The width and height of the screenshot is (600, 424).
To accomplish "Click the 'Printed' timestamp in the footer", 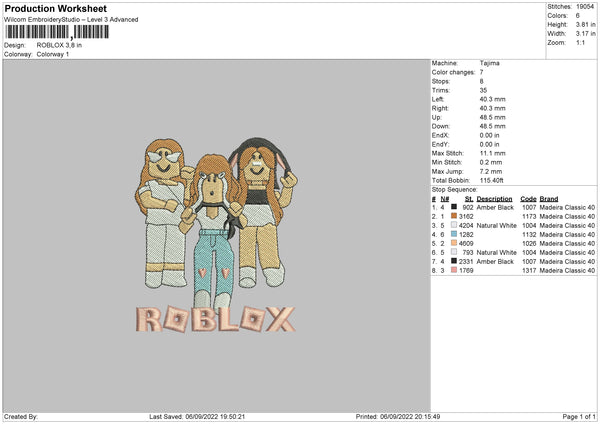I will click(x=398, y=416).
